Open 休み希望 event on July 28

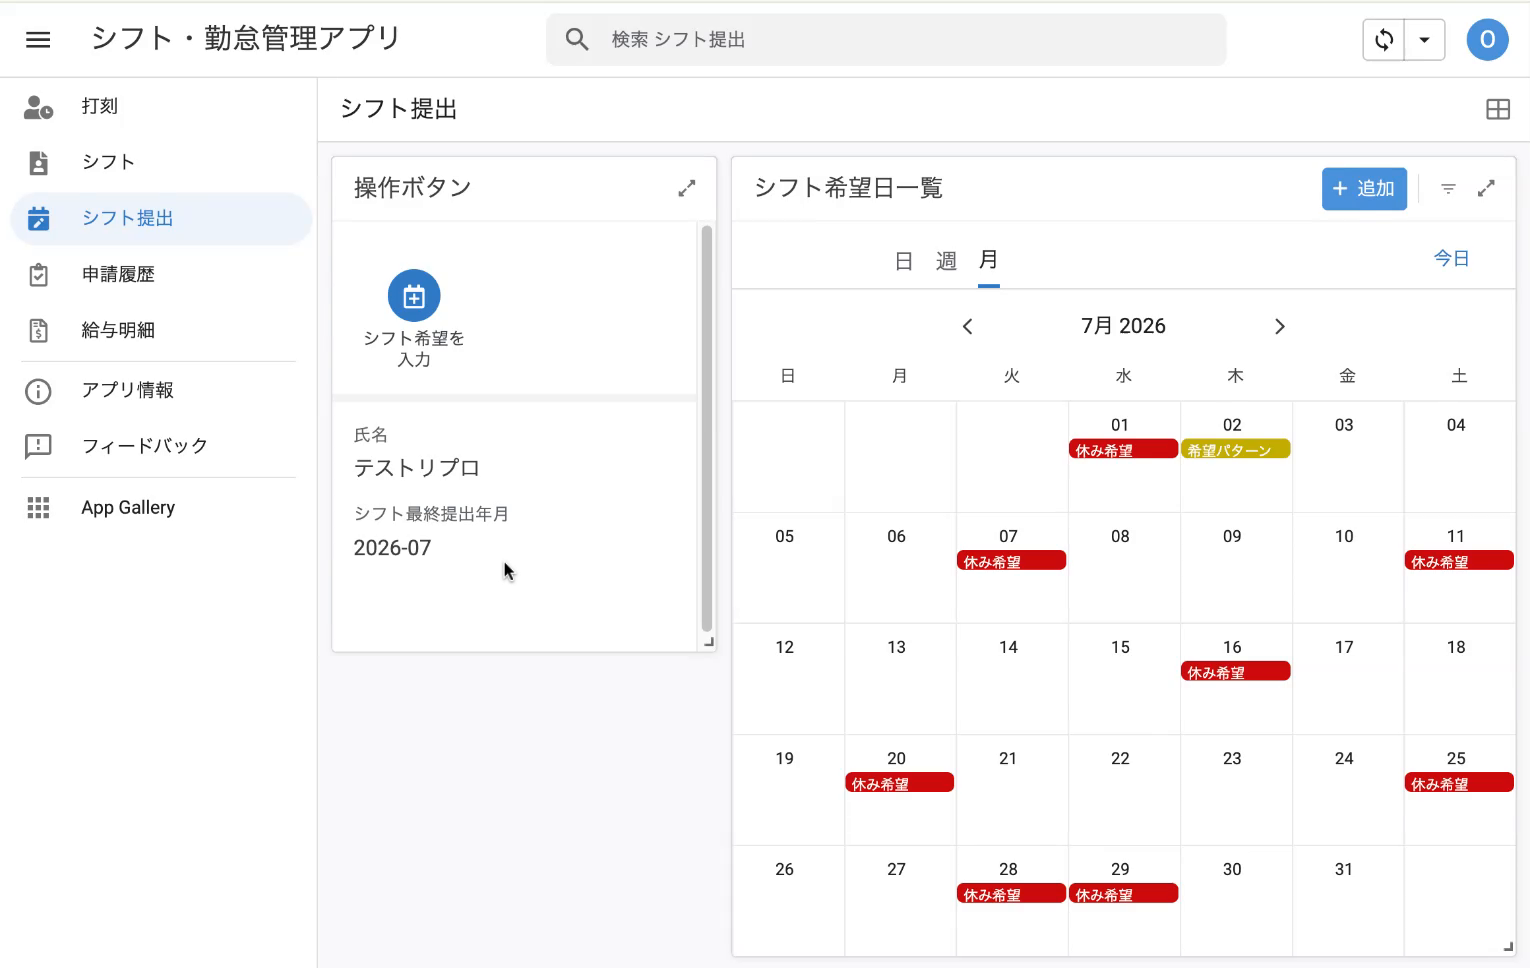pyautogui.click(x=1011, y=894)
